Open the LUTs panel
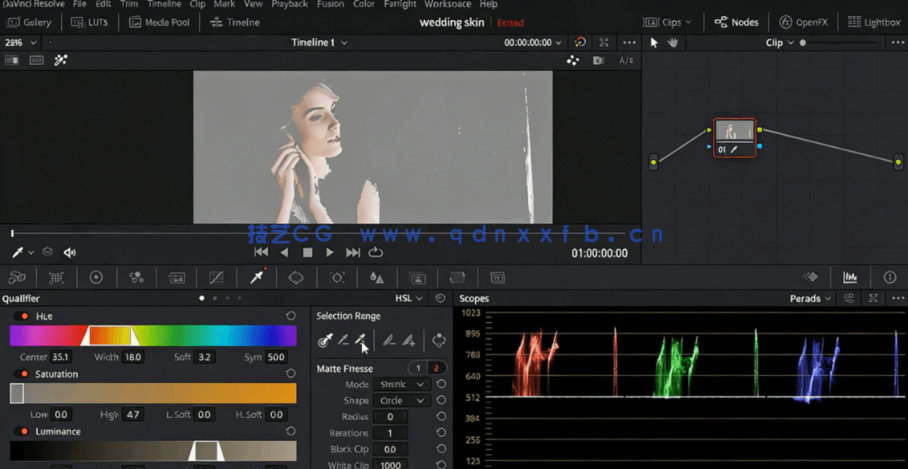This screenshot has width=908, height=469. [x=87, y=23]
